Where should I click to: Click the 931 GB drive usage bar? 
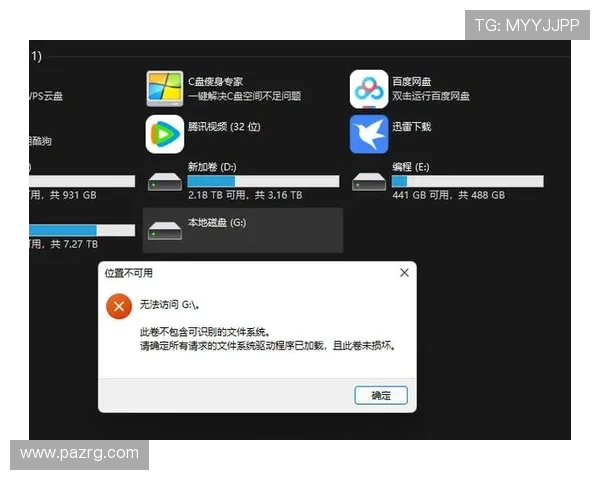(x=82, y=181)
